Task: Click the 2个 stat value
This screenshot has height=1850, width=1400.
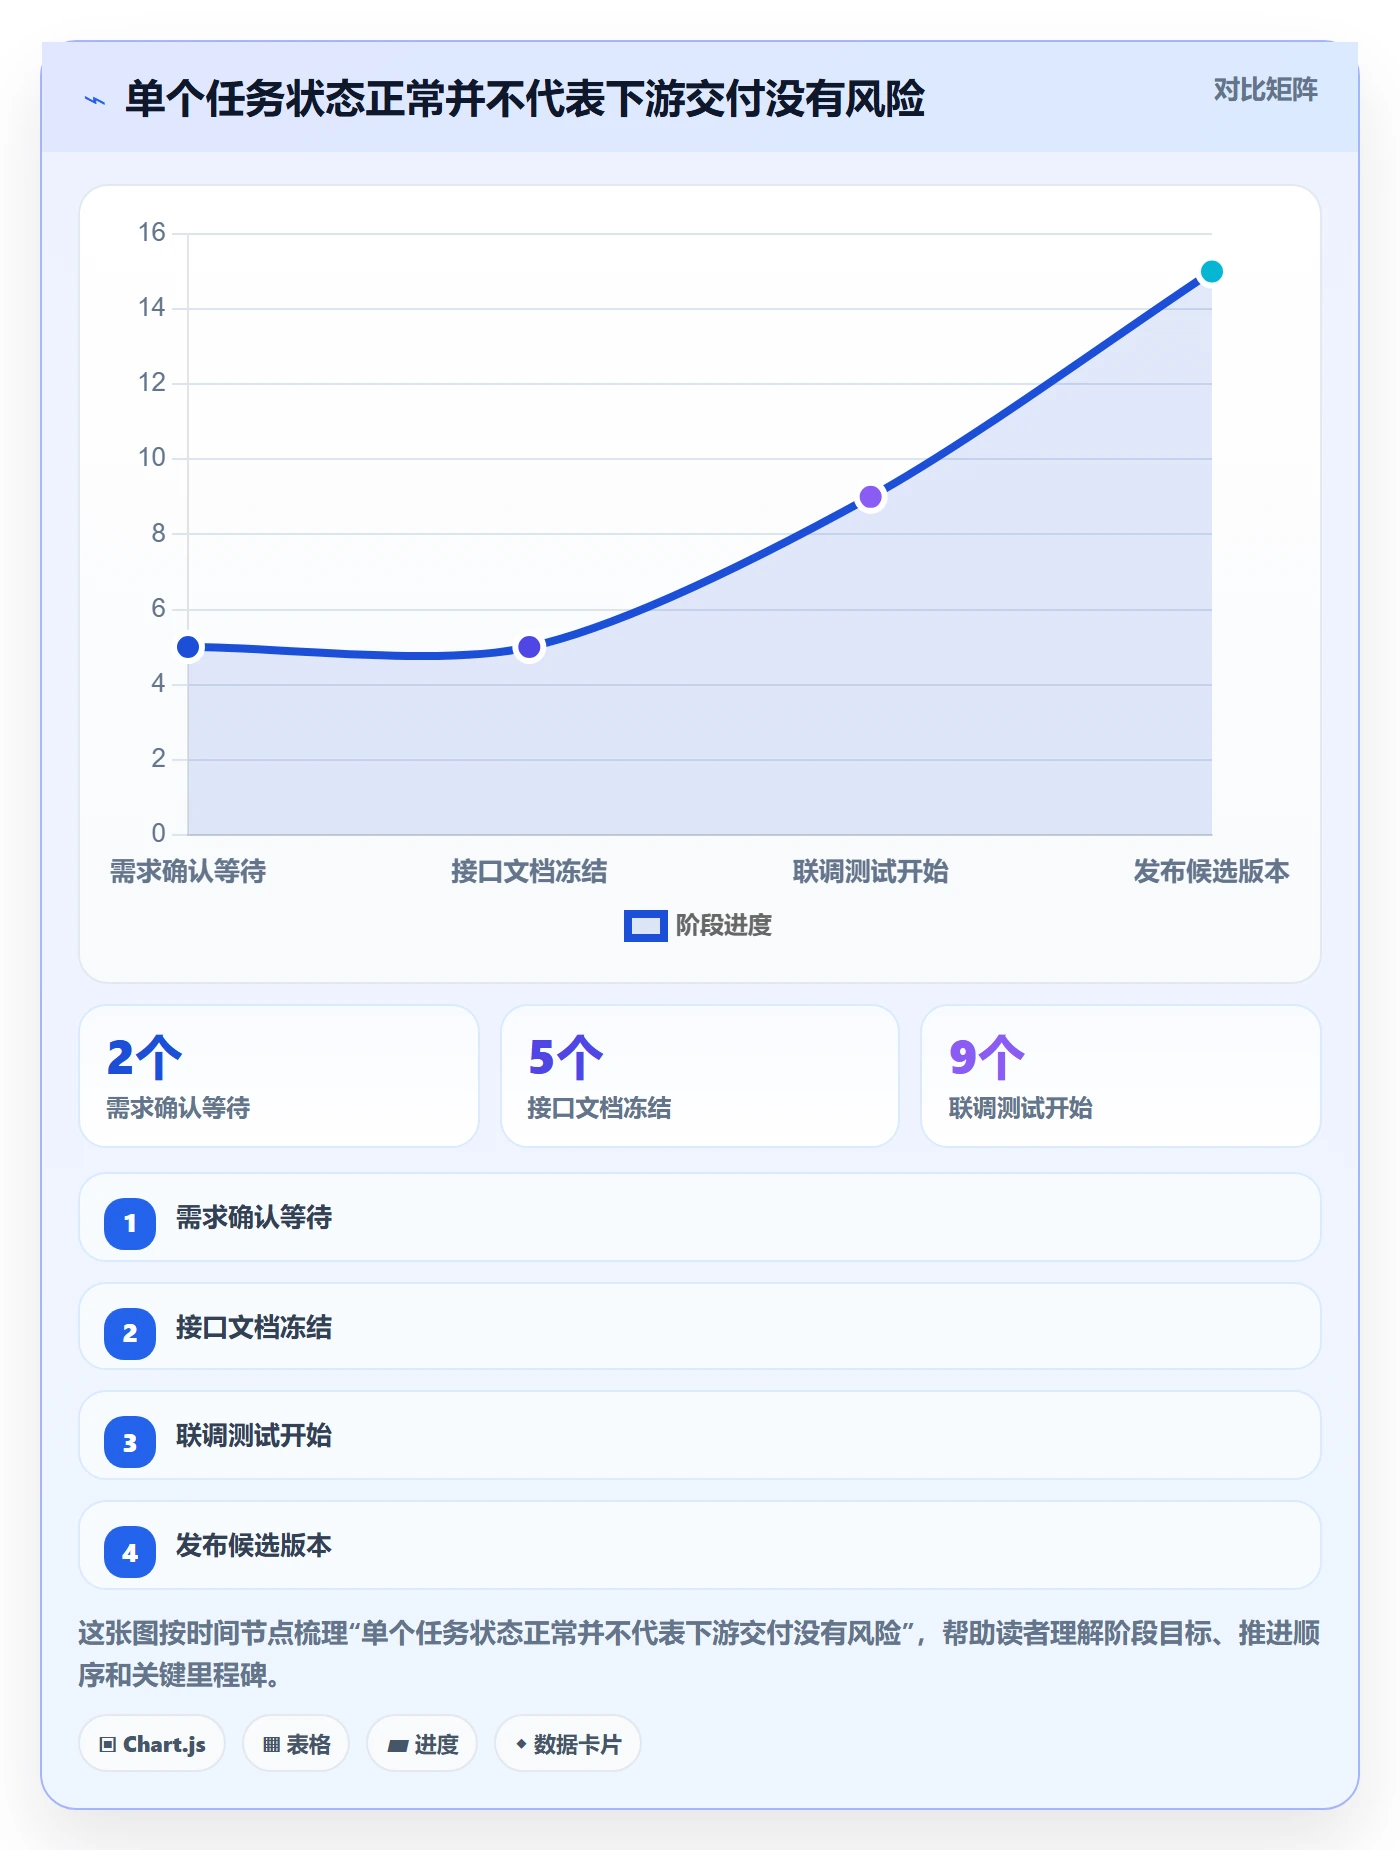Action: 144,1057
